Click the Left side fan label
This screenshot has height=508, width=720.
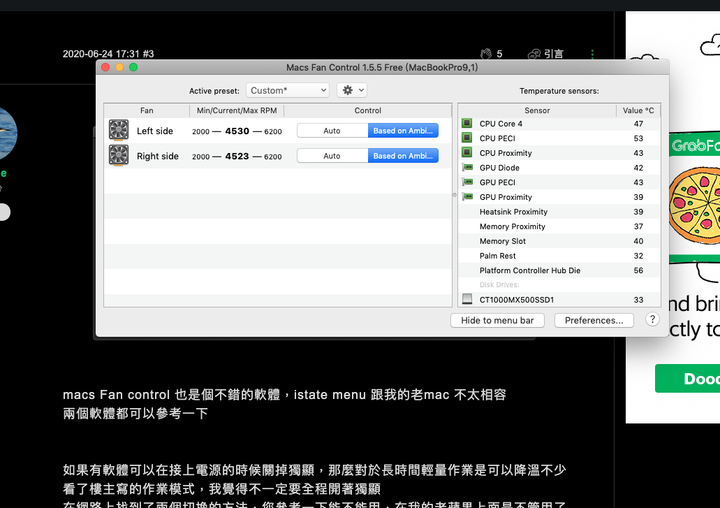click(155, 131)
